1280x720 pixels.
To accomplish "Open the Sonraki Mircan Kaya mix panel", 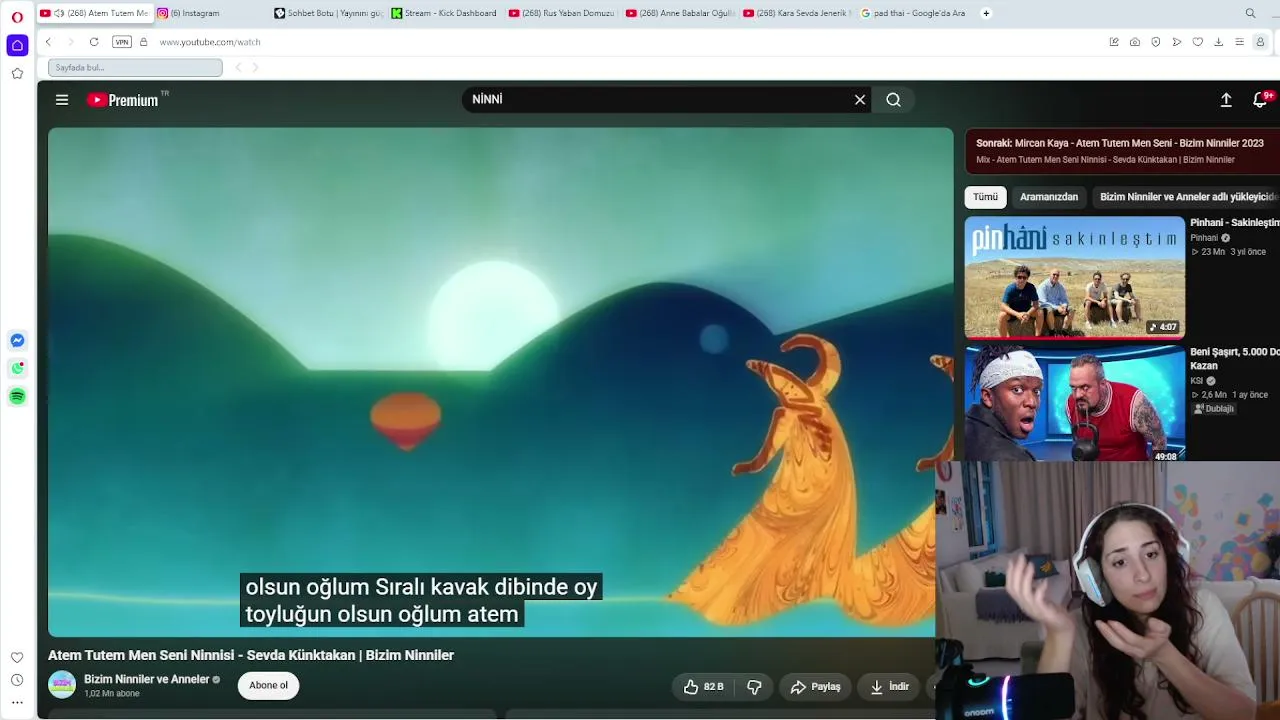I will coord(1122,151).
